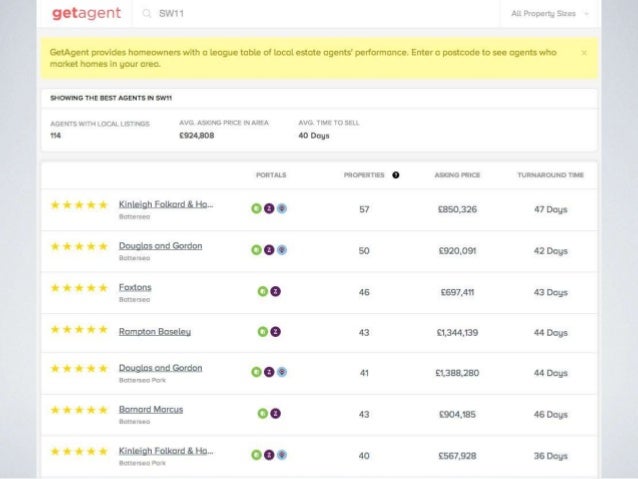Dismiss the yellow info banner
The height and width of the screenshot is (479, 638).
(x=584, y=52)
